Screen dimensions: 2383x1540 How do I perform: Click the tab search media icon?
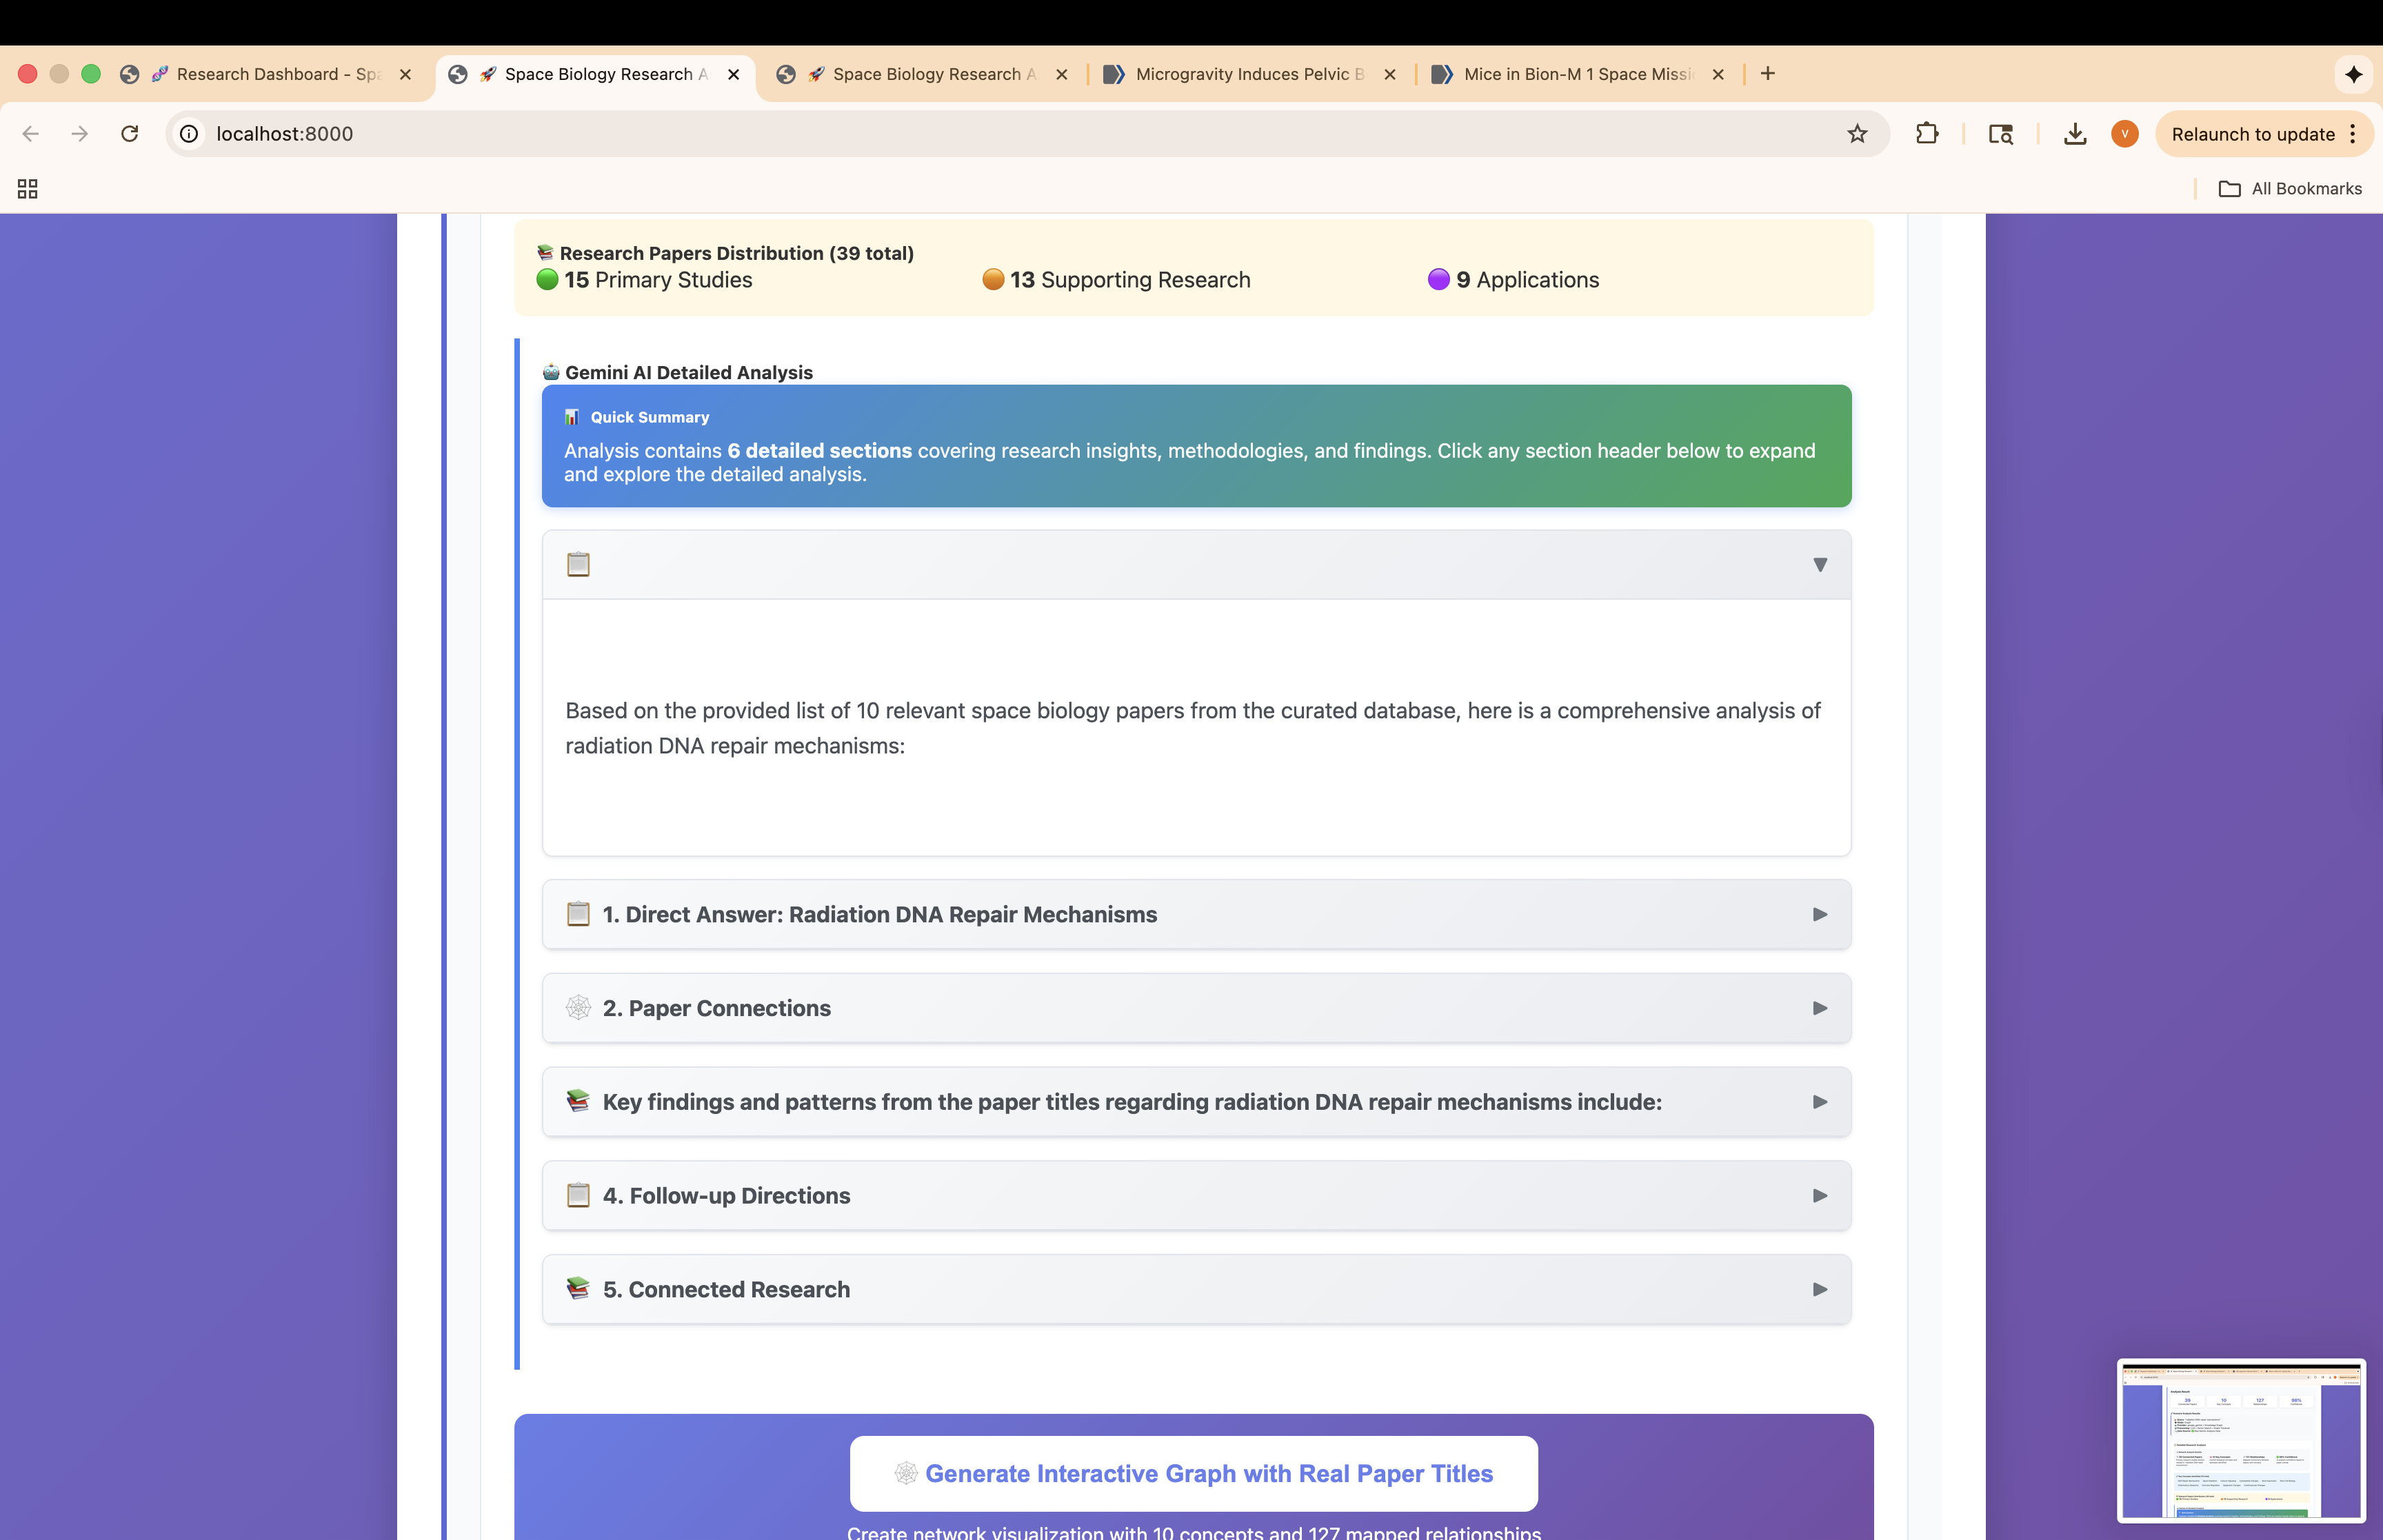(2001, 134)
